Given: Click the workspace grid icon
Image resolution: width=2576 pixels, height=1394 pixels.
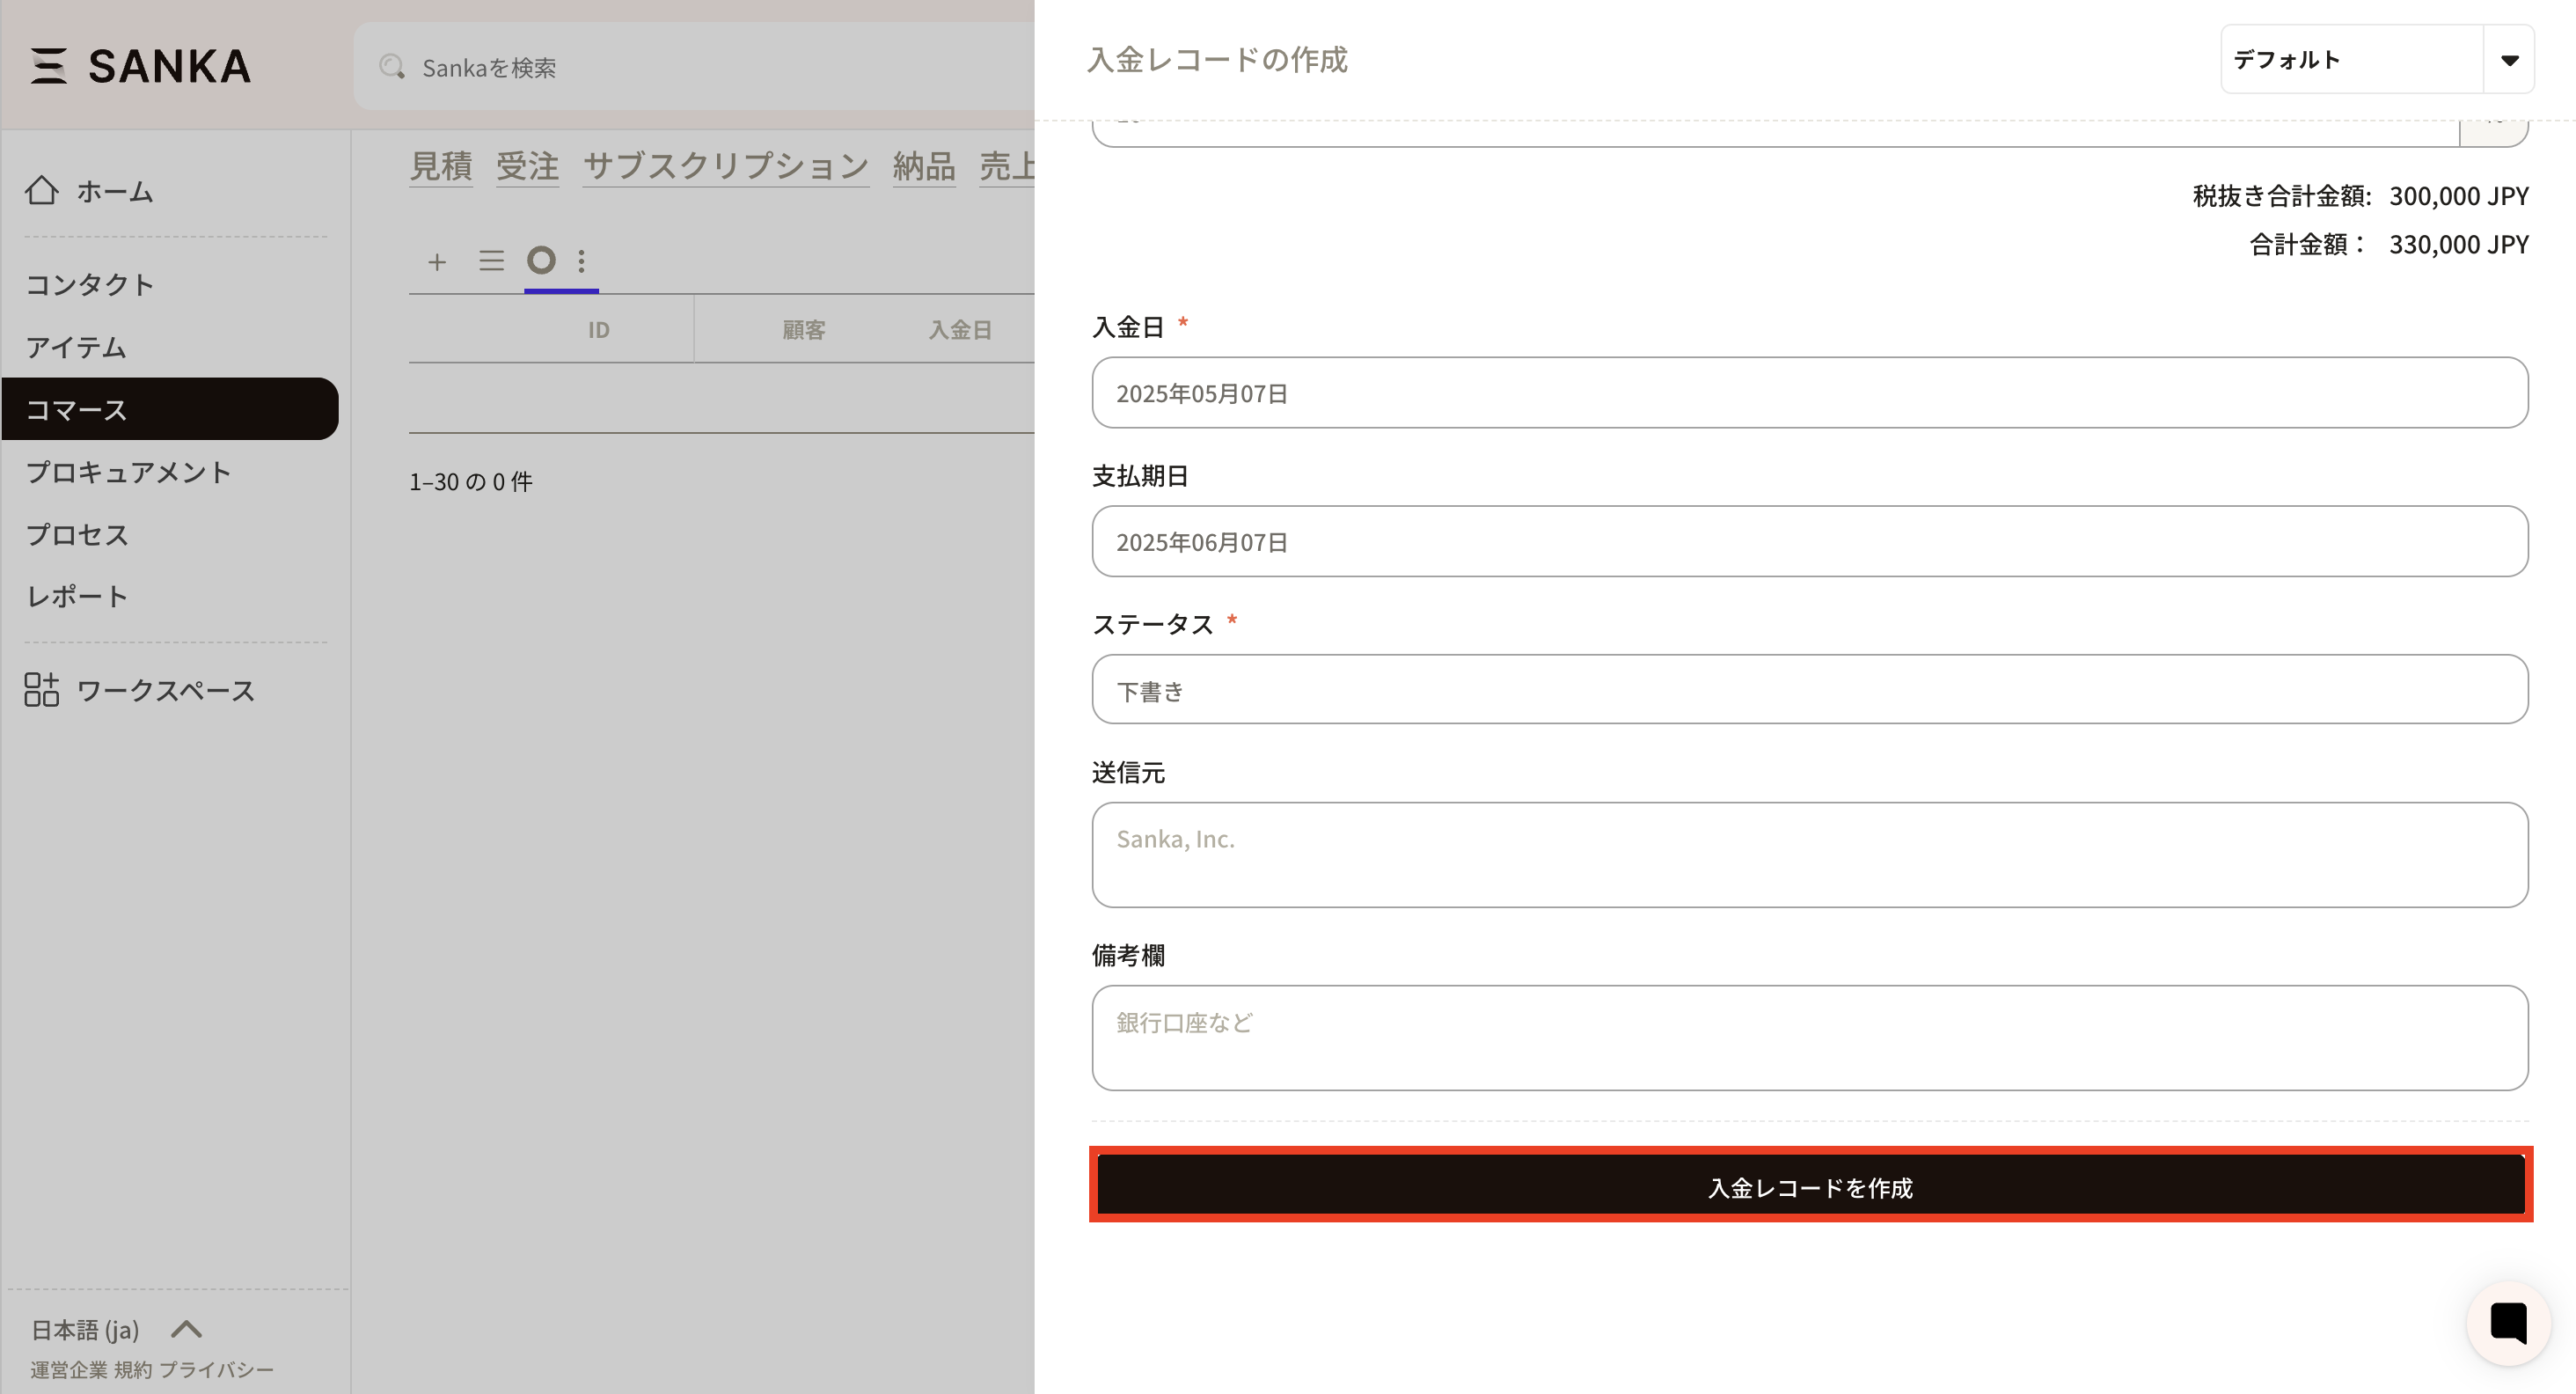Looking at the screenshot, I should (x=42, y=689).
